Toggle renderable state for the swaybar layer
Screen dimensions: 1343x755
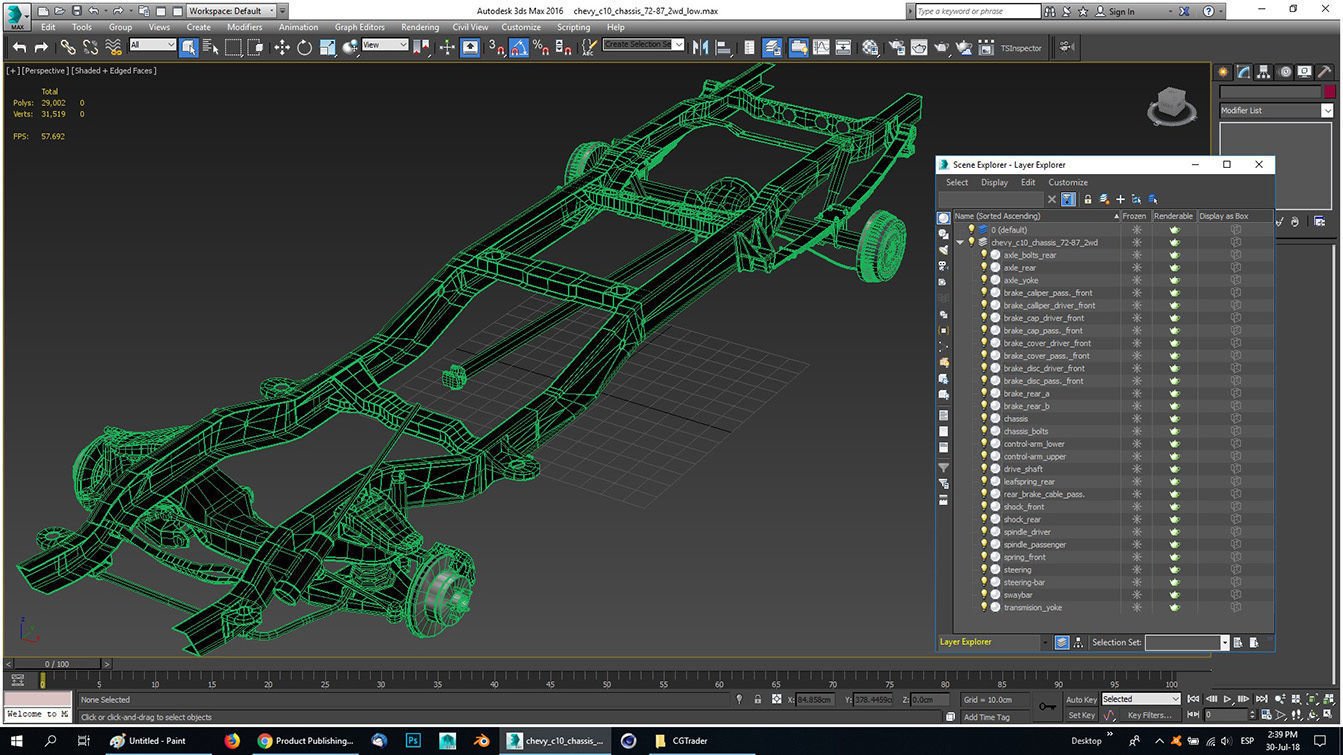(1173, 594)
